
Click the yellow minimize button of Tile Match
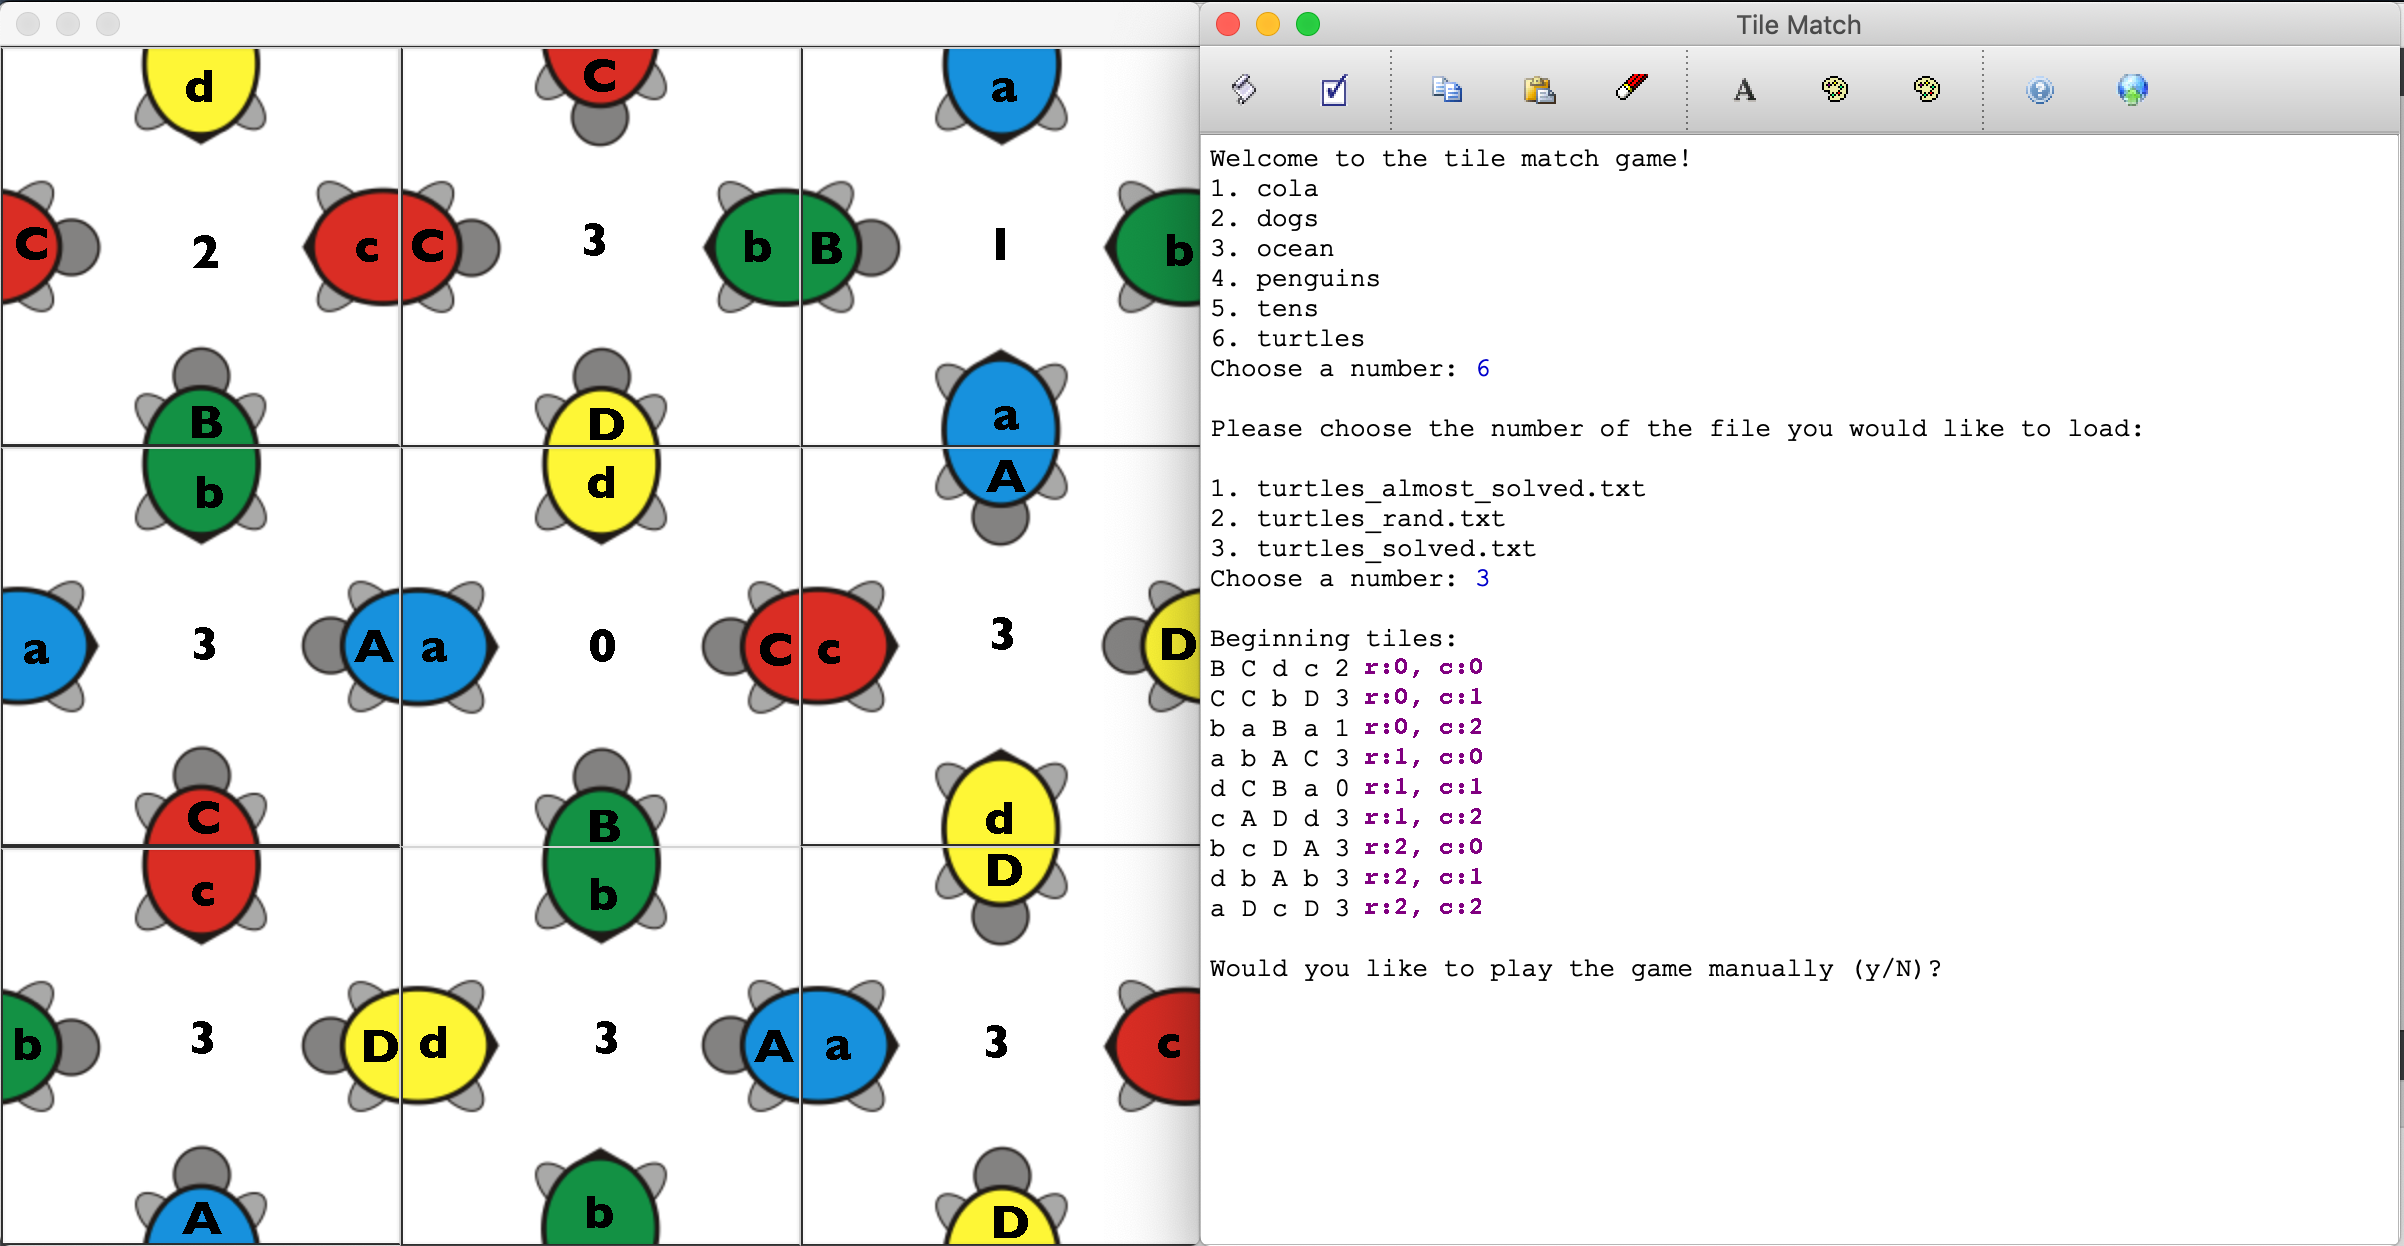tap(1267, 25)
